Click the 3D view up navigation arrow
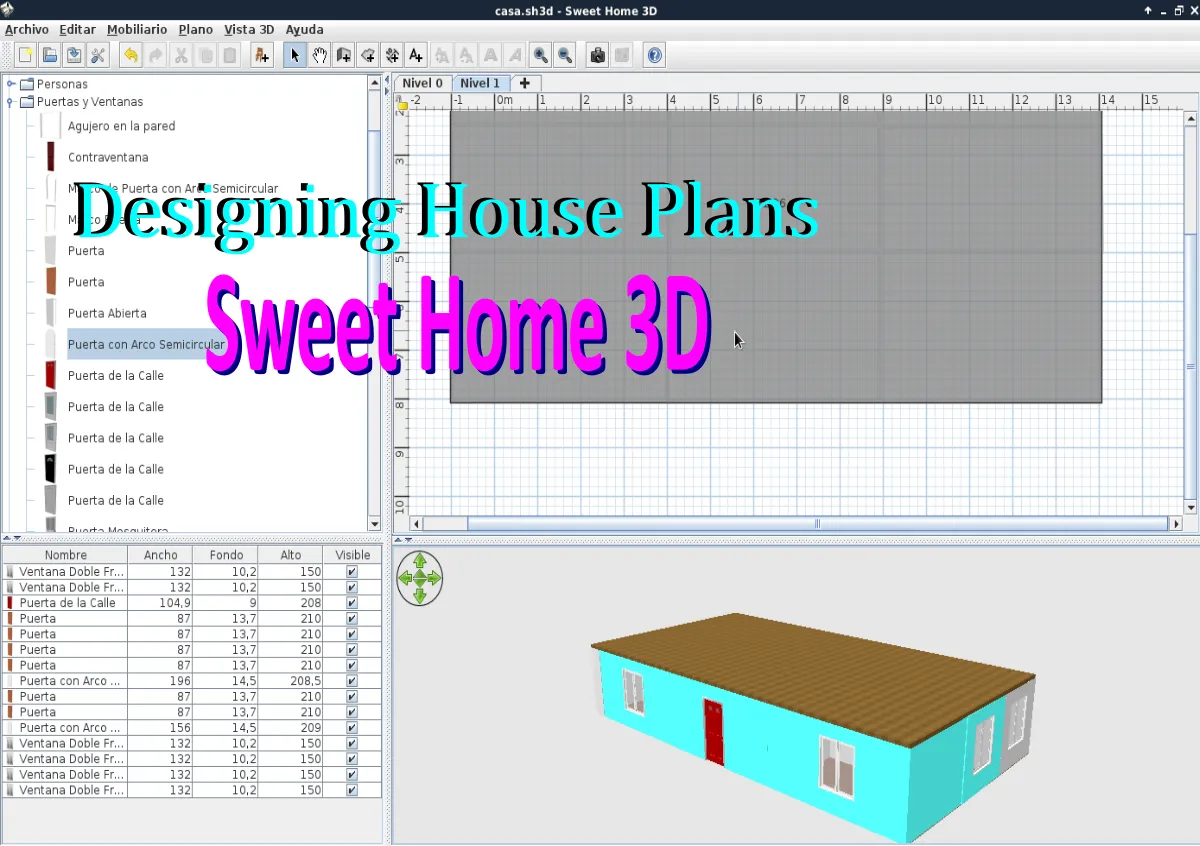 [420, 562]
